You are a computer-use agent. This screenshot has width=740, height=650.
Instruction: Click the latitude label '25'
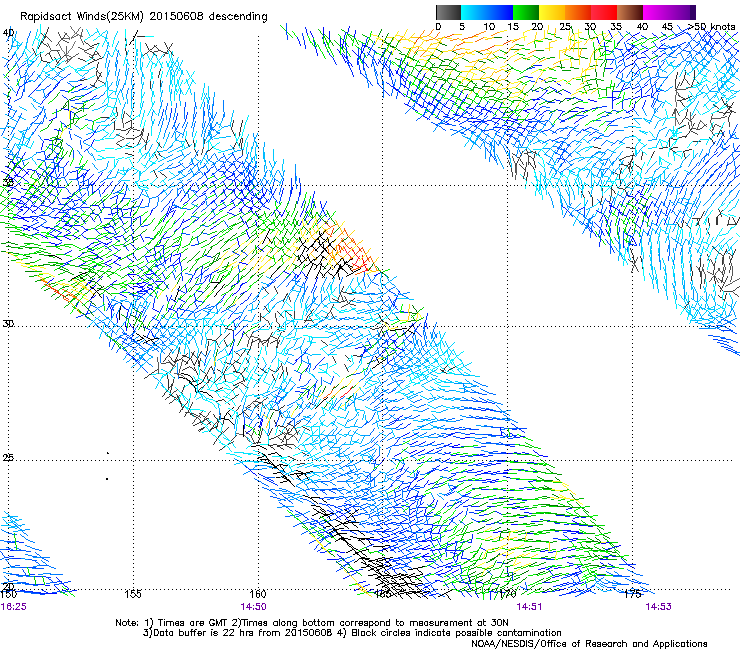(x=8, y=458)
